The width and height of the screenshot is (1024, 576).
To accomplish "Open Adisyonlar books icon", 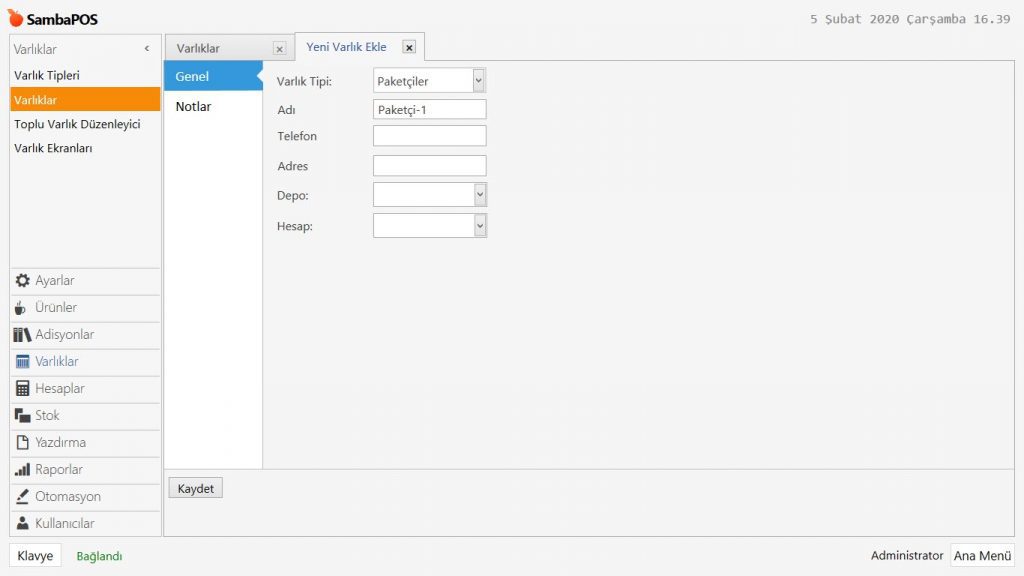I will click(22, 335).
